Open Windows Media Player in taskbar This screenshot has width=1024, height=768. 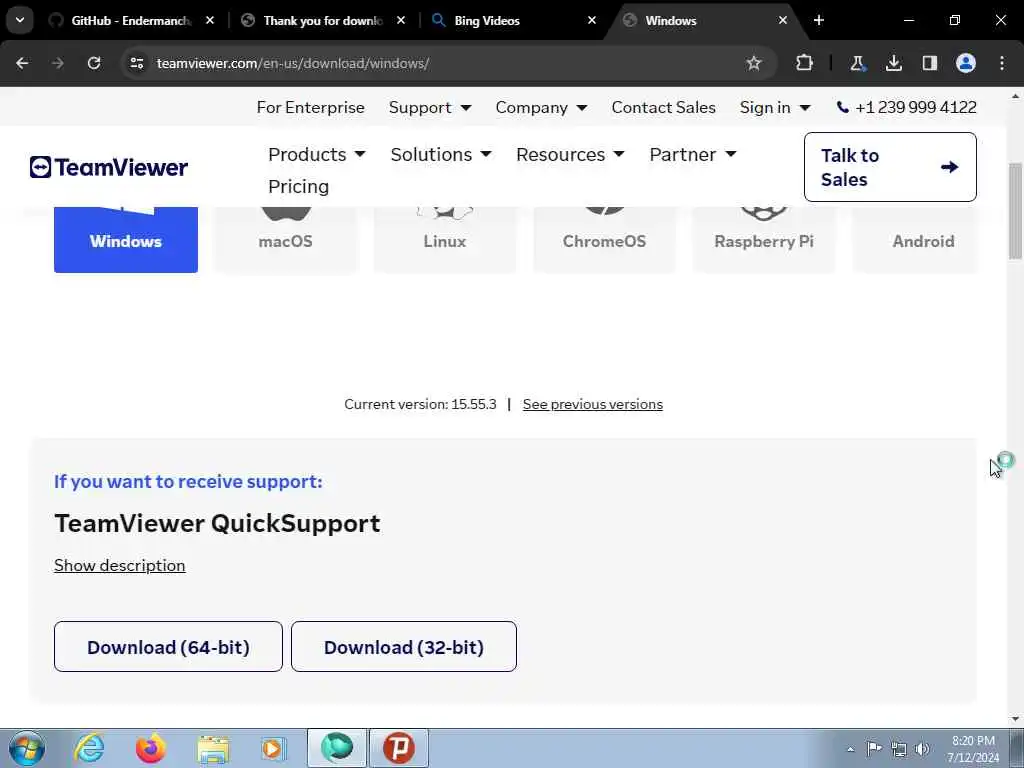[x=273, y=748]
